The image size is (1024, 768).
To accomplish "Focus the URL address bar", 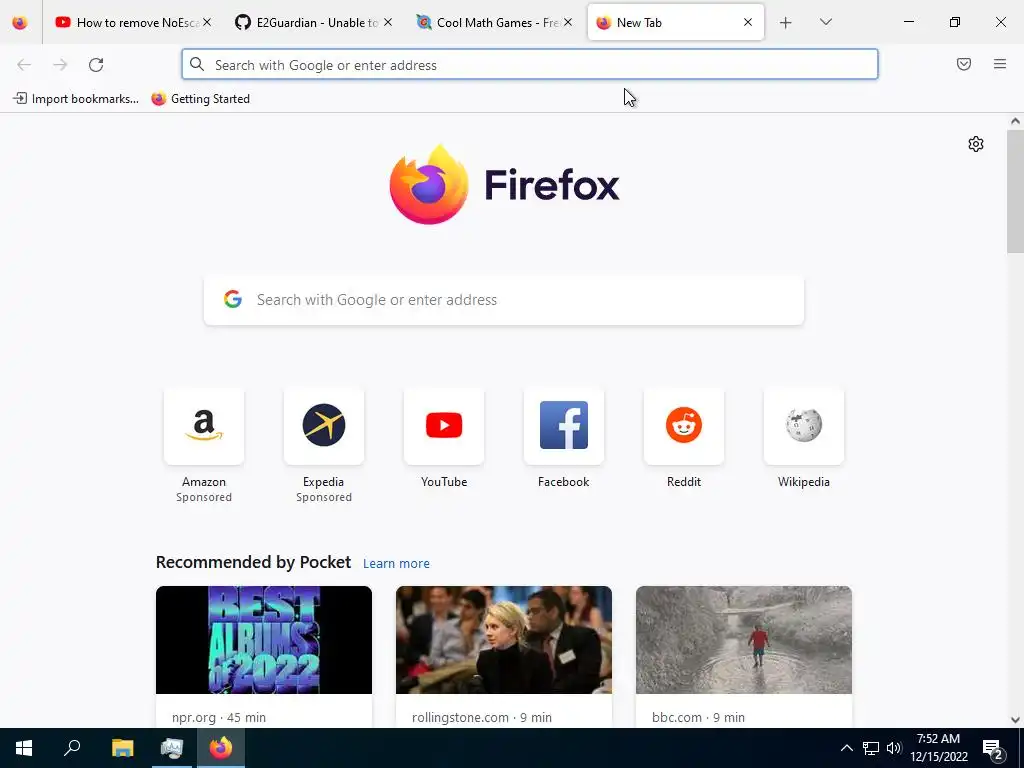I will 530,65.
